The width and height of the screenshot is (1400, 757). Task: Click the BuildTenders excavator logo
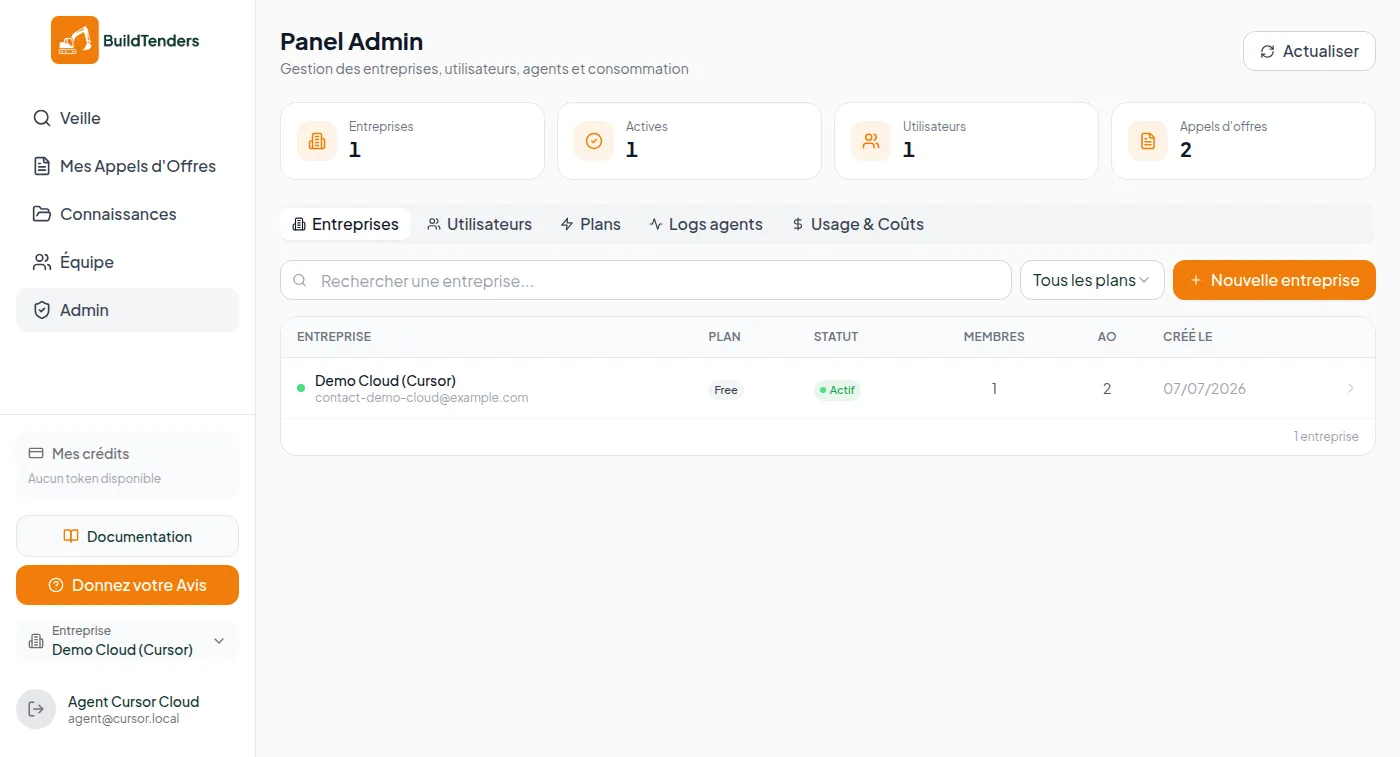tap(75, 40)
